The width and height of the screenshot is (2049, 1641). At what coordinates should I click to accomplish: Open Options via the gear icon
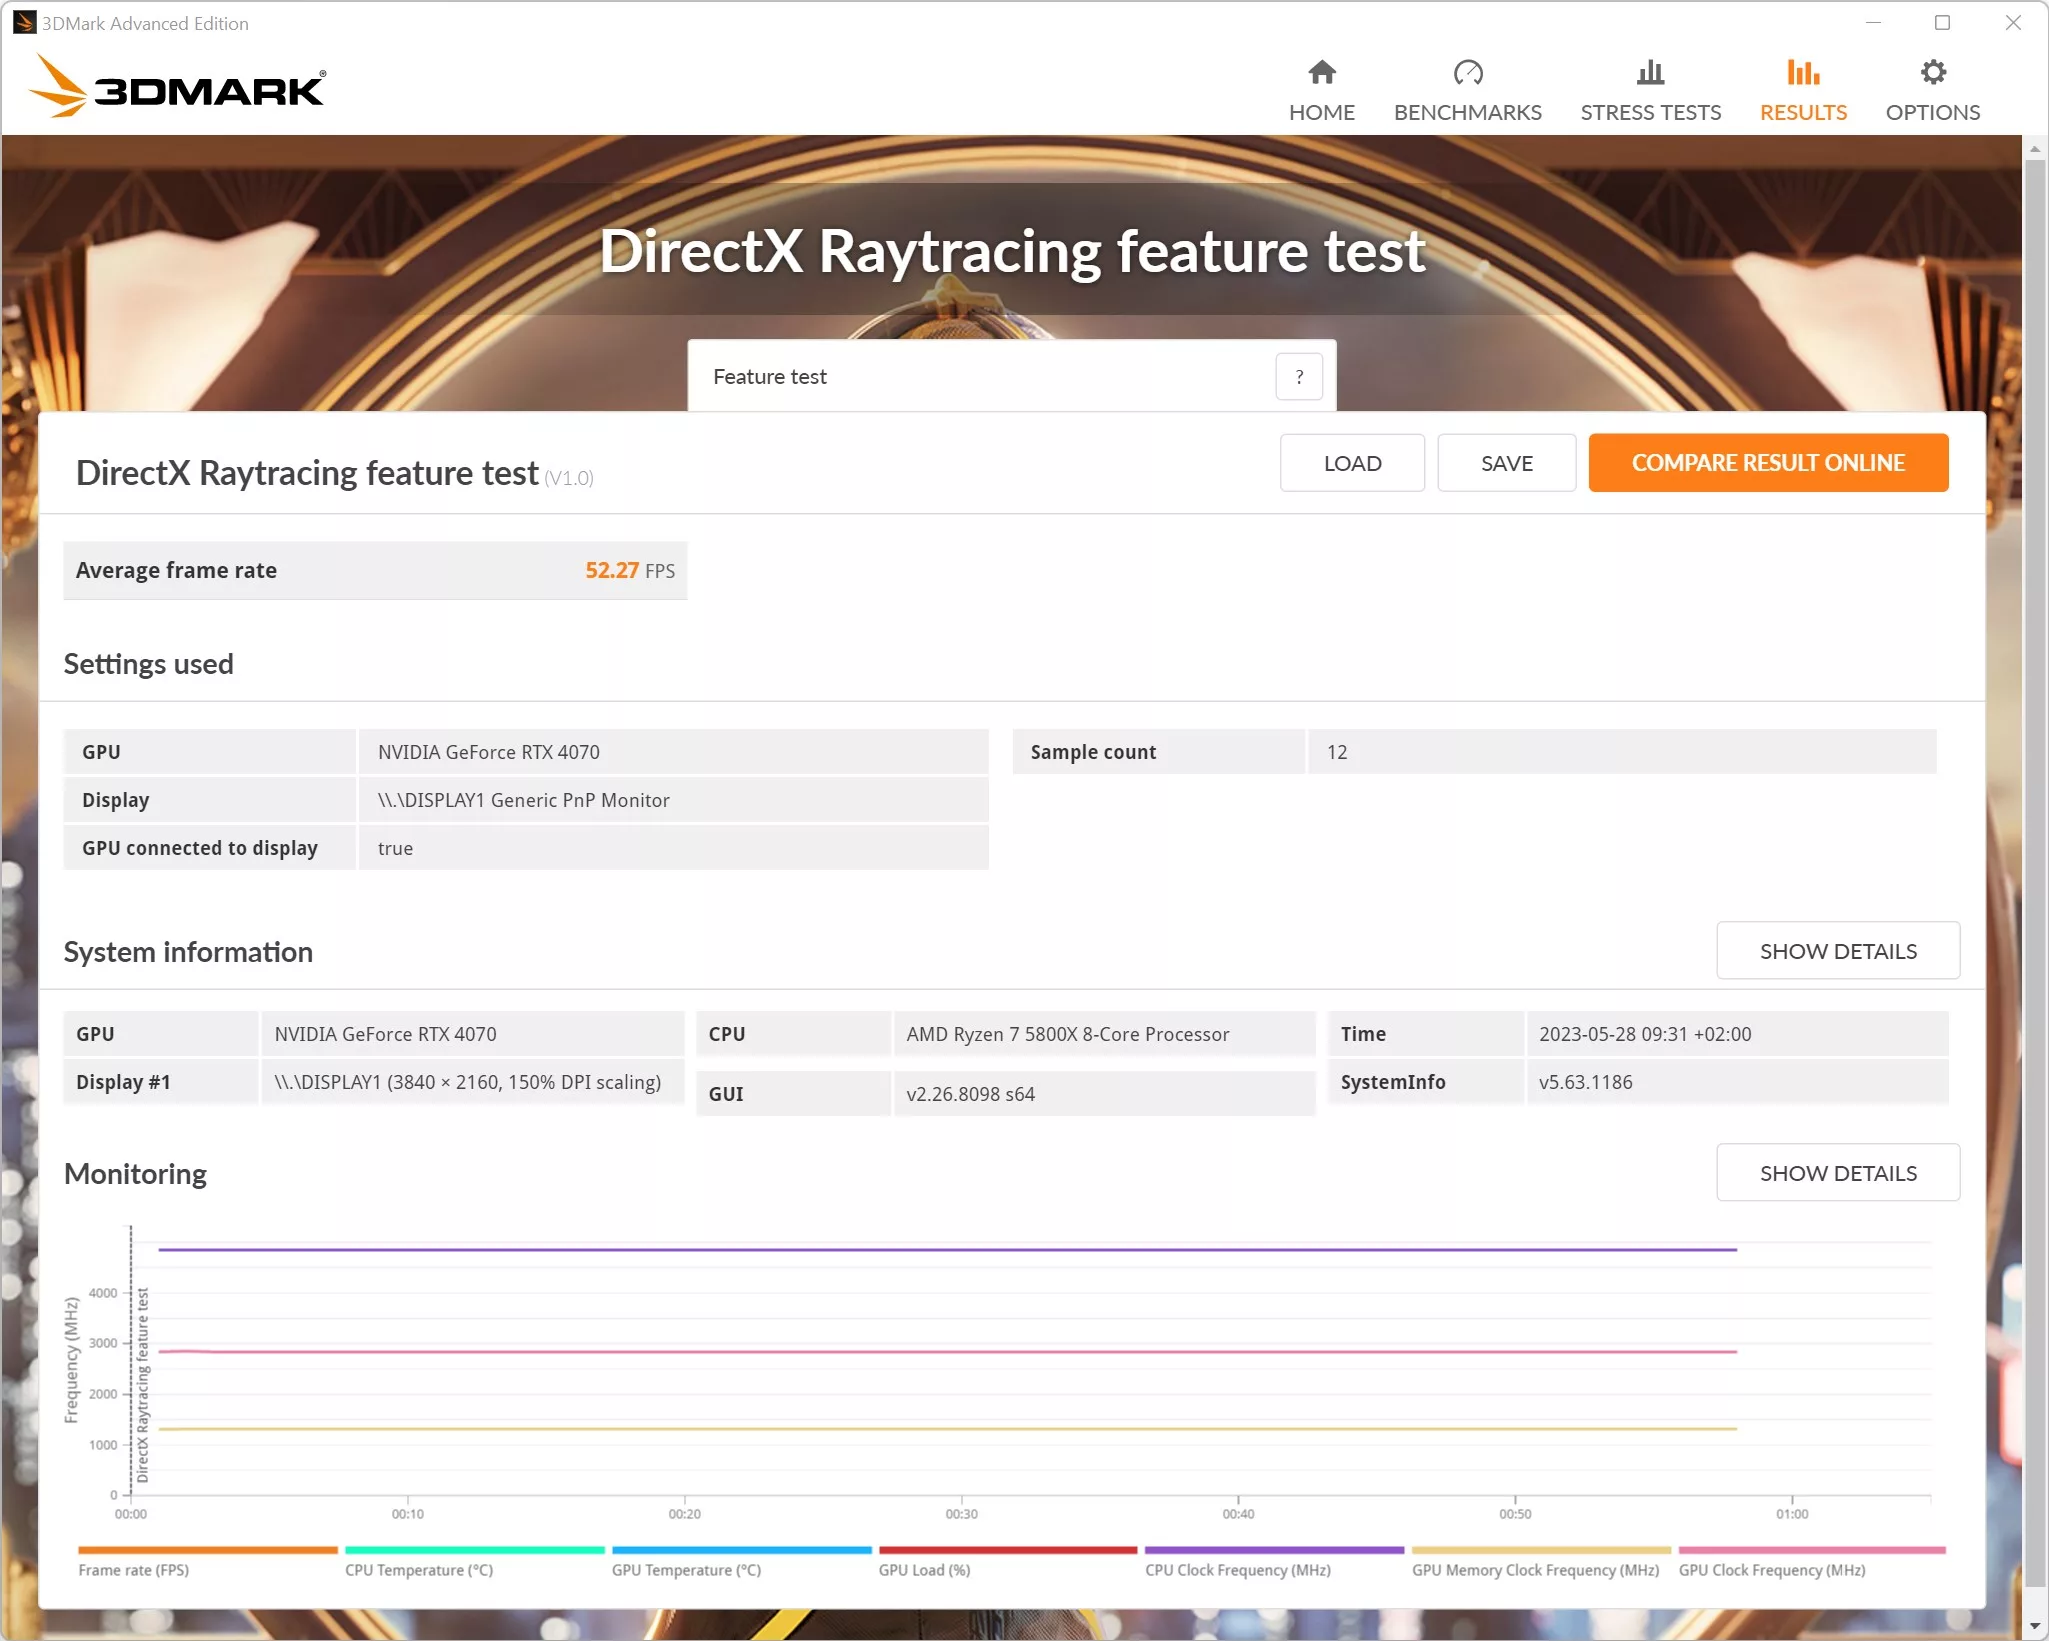[1932, 72]
